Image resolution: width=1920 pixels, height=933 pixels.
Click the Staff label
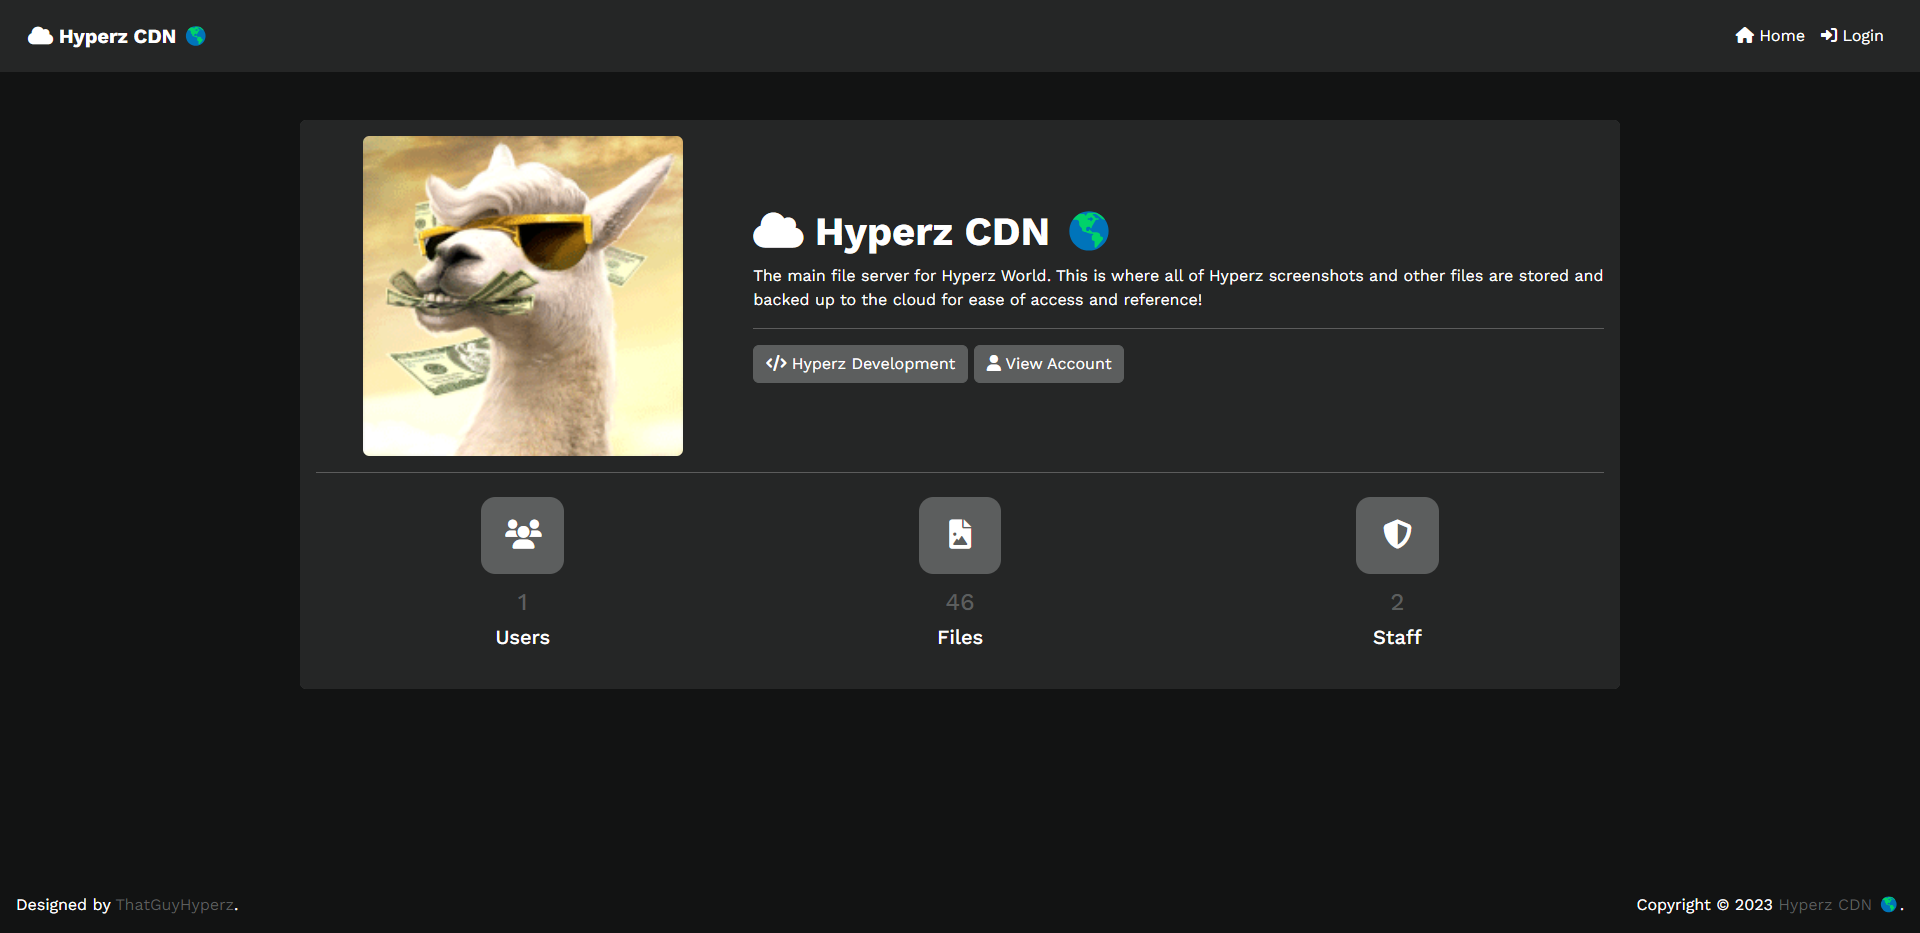pos(1397,637)
